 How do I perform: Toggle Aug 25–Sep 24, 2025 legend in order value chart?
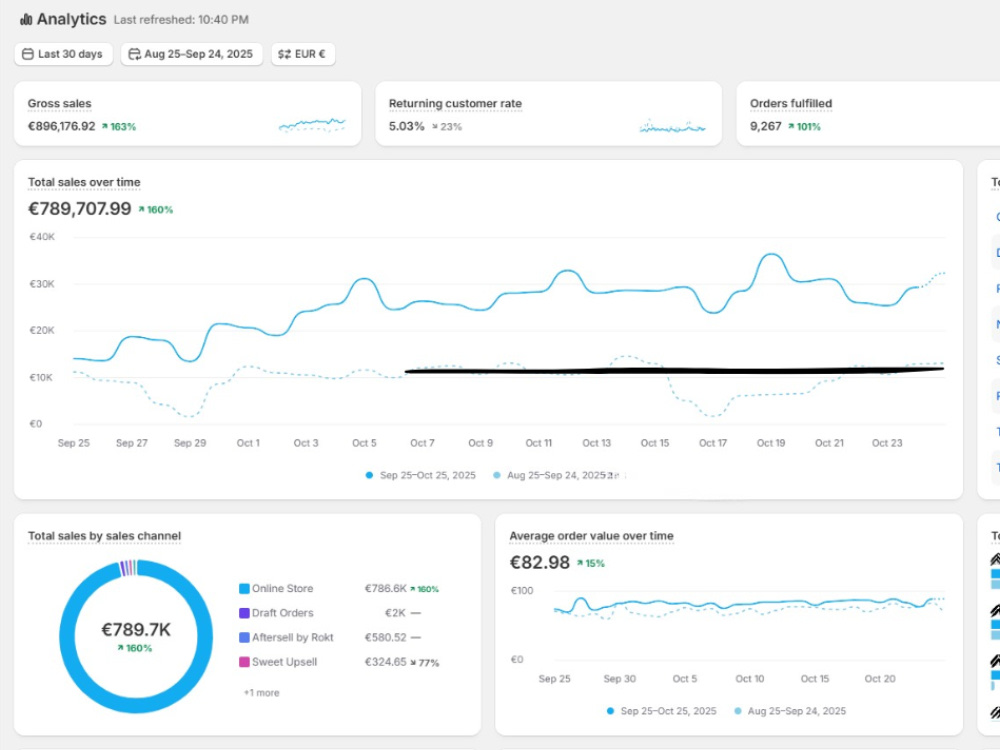tap(791, 711)
